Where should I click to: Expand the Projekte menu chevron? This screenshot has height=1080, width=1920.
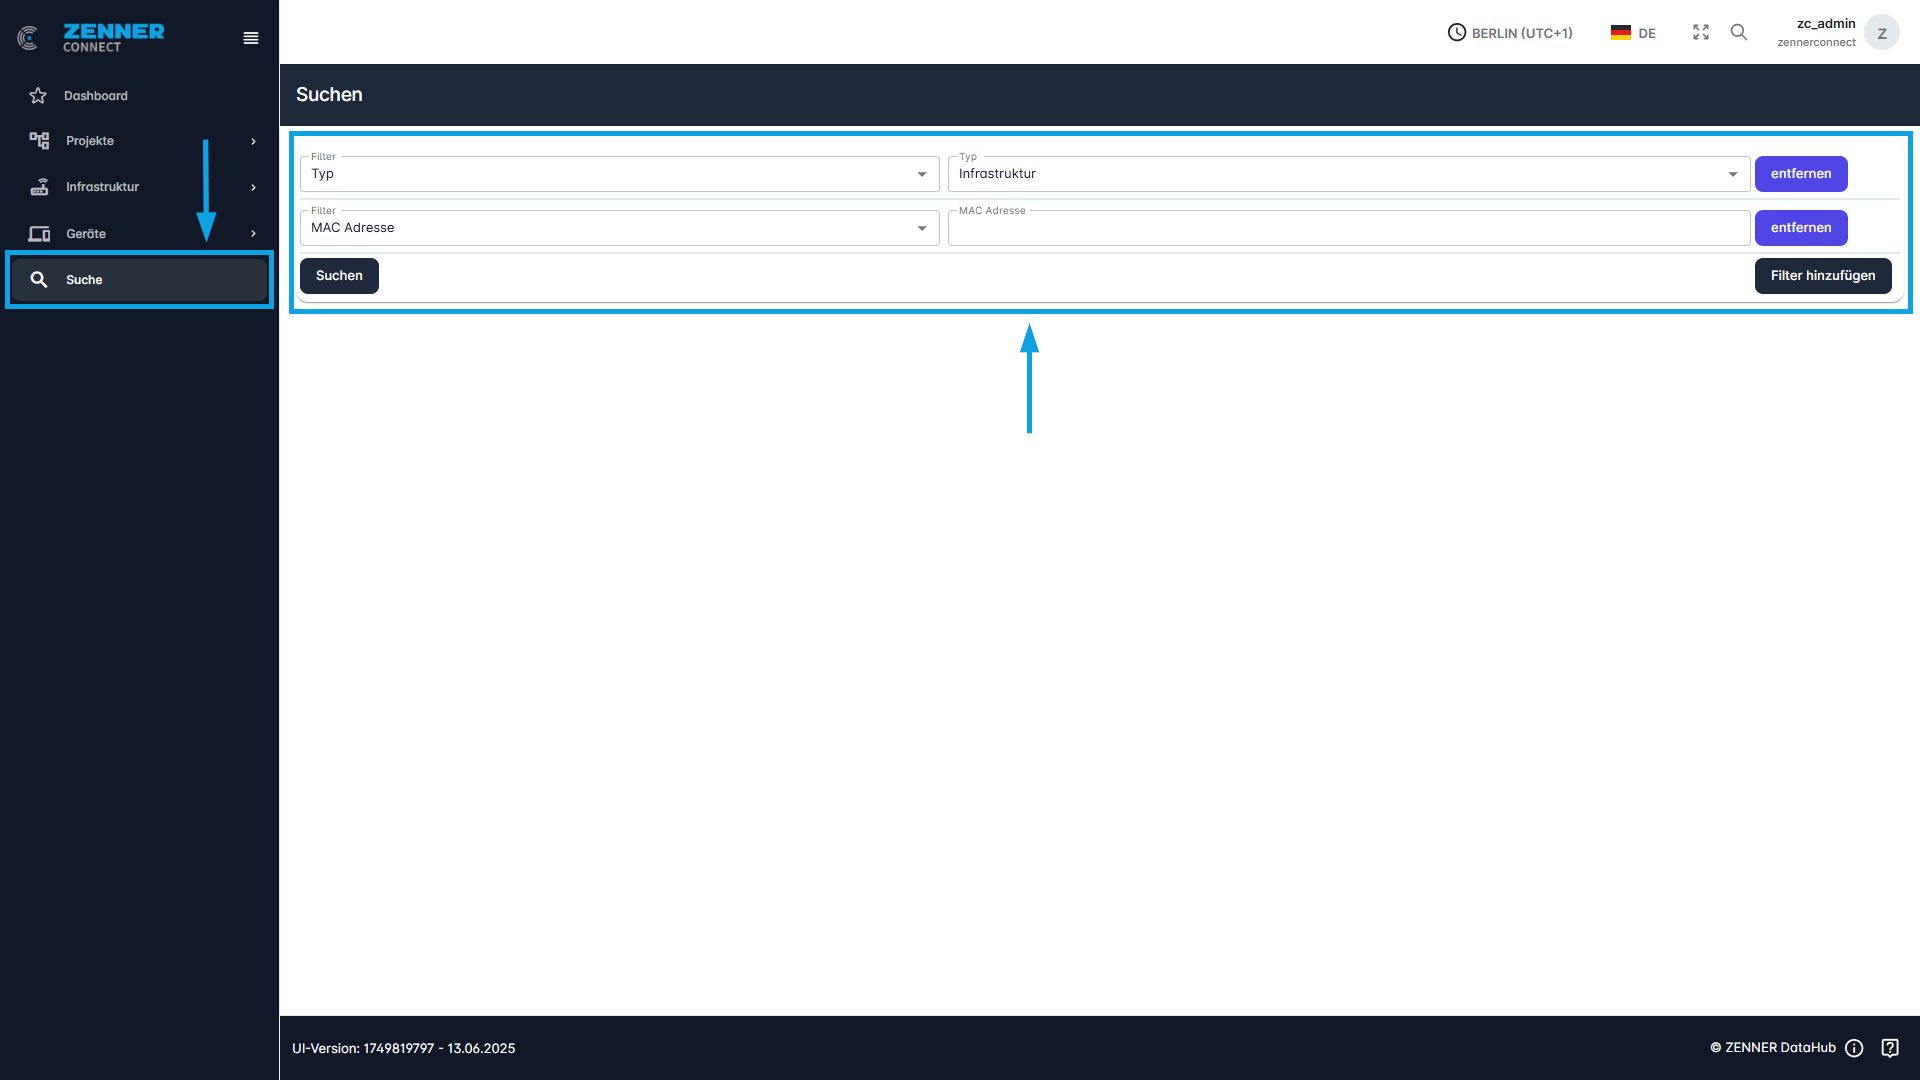pos(253,141)
